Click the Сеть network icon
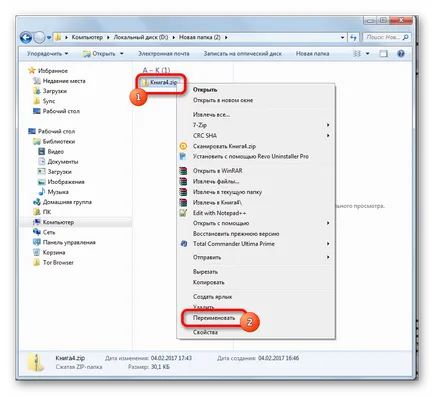 pos(37,232)
